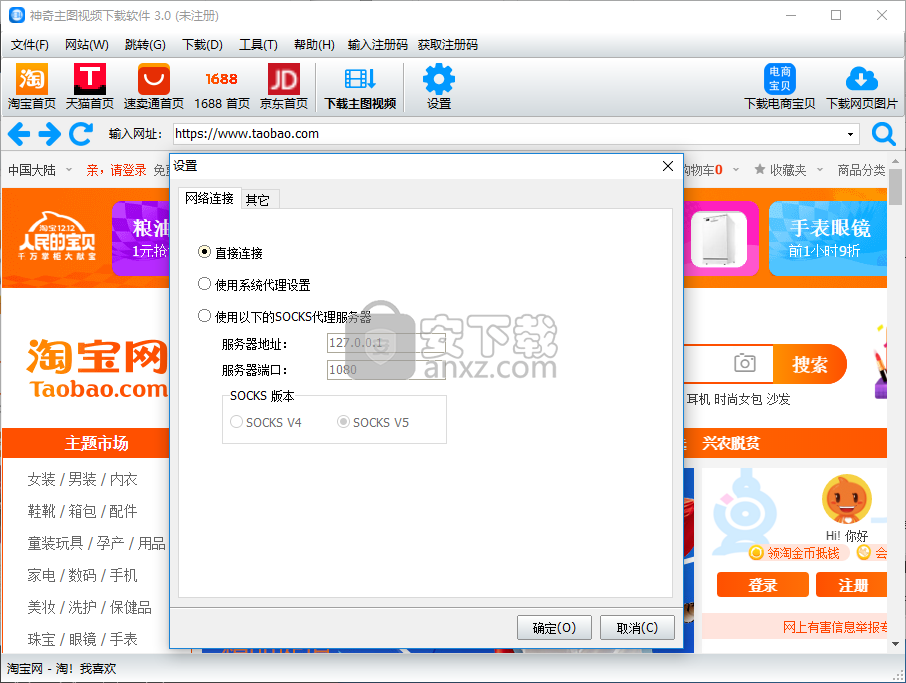
Task: Click the camera image search icon
Action: coord(745,363)
